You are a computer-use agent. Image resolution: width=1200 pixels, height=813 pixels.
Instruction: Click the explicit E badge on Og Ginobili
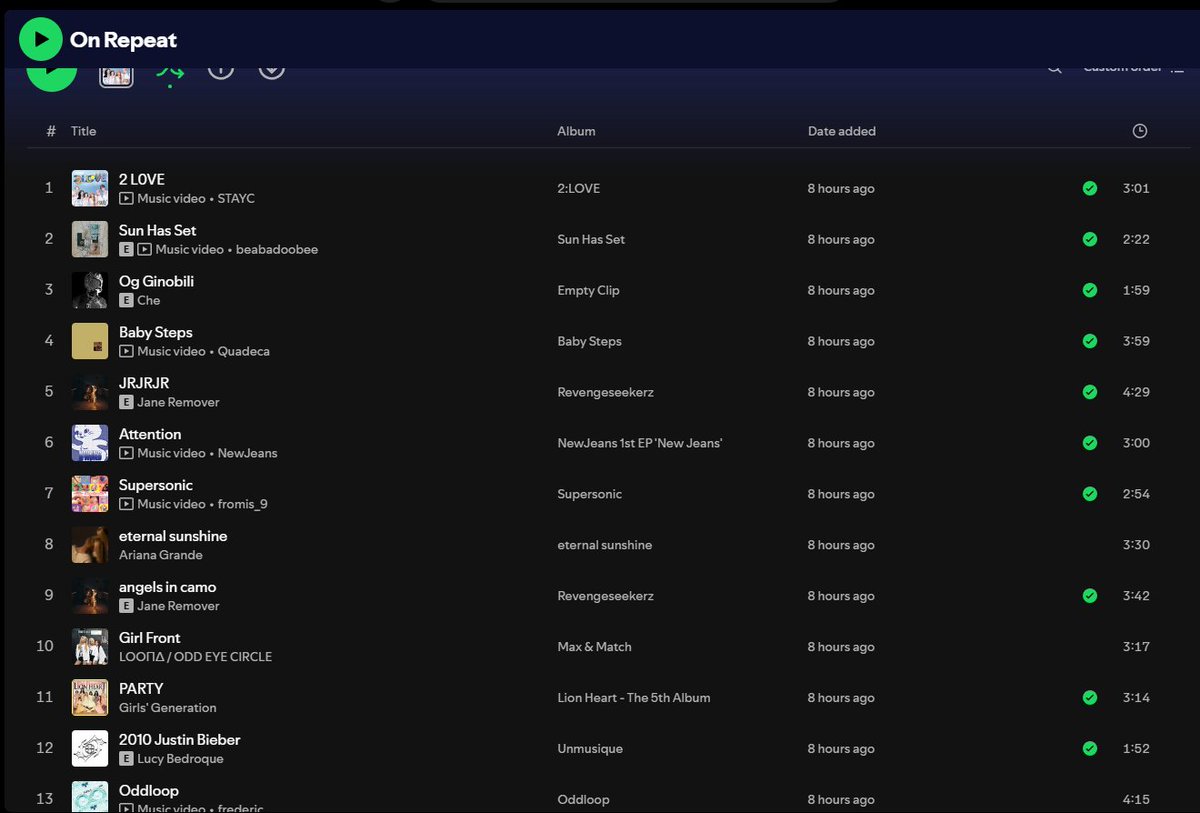pos(126,301)
